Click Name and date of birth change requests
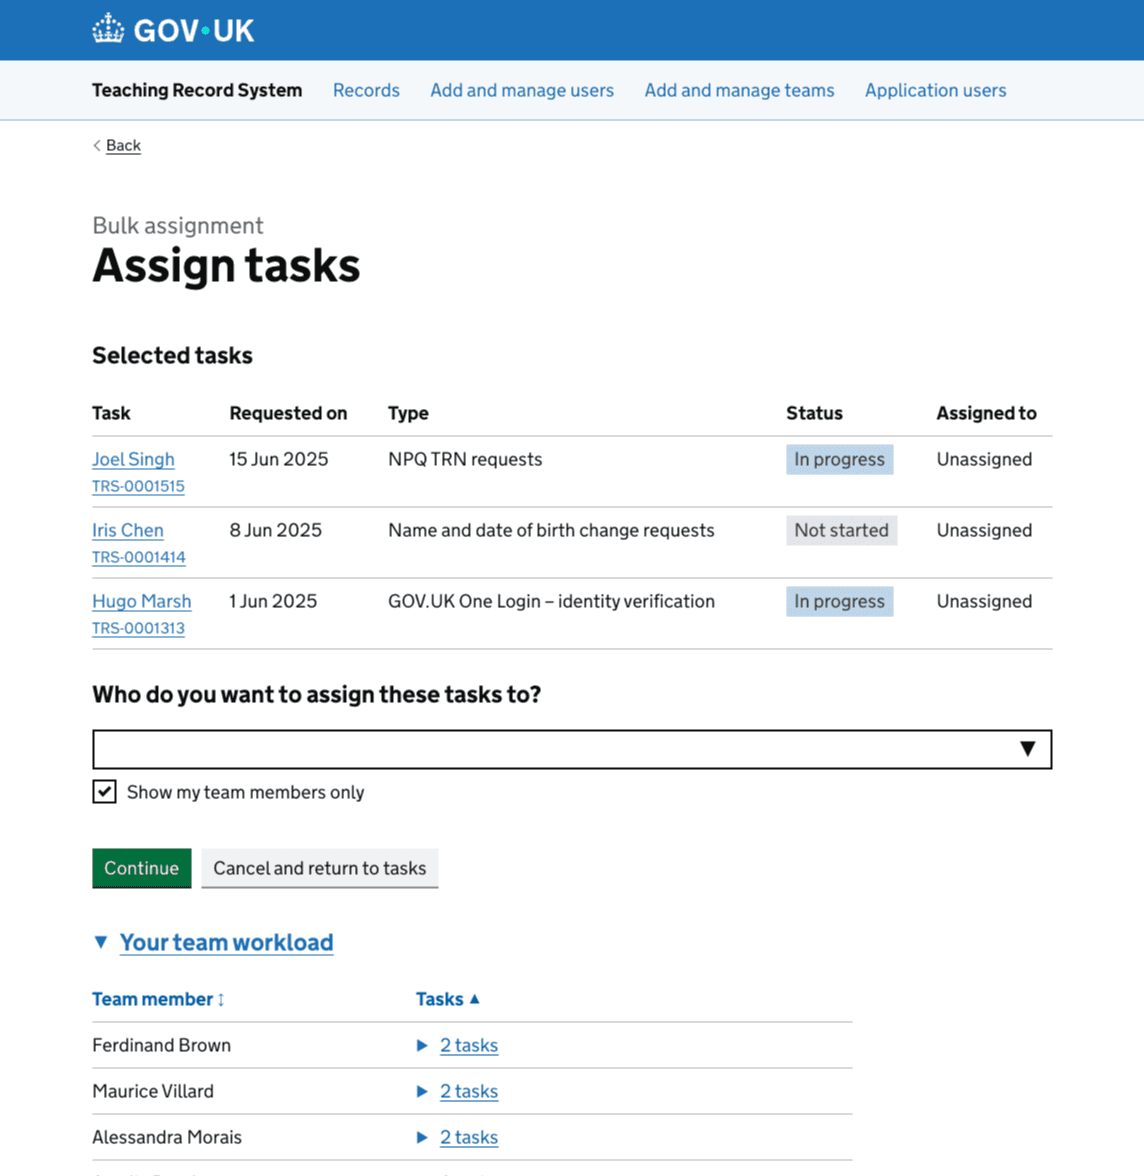 coord(551,530)
